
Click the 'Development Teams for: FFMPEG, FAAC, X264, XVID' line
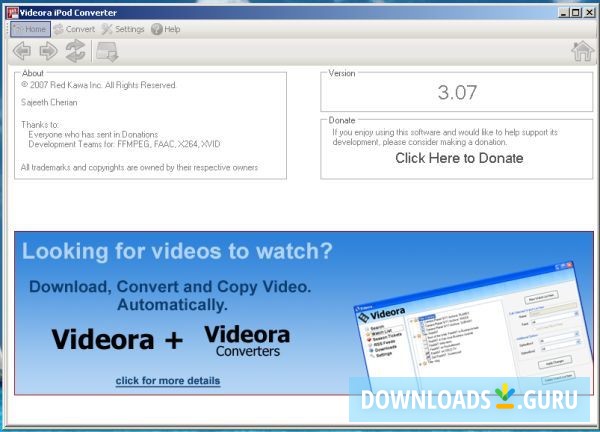click(x=124, y=144)
